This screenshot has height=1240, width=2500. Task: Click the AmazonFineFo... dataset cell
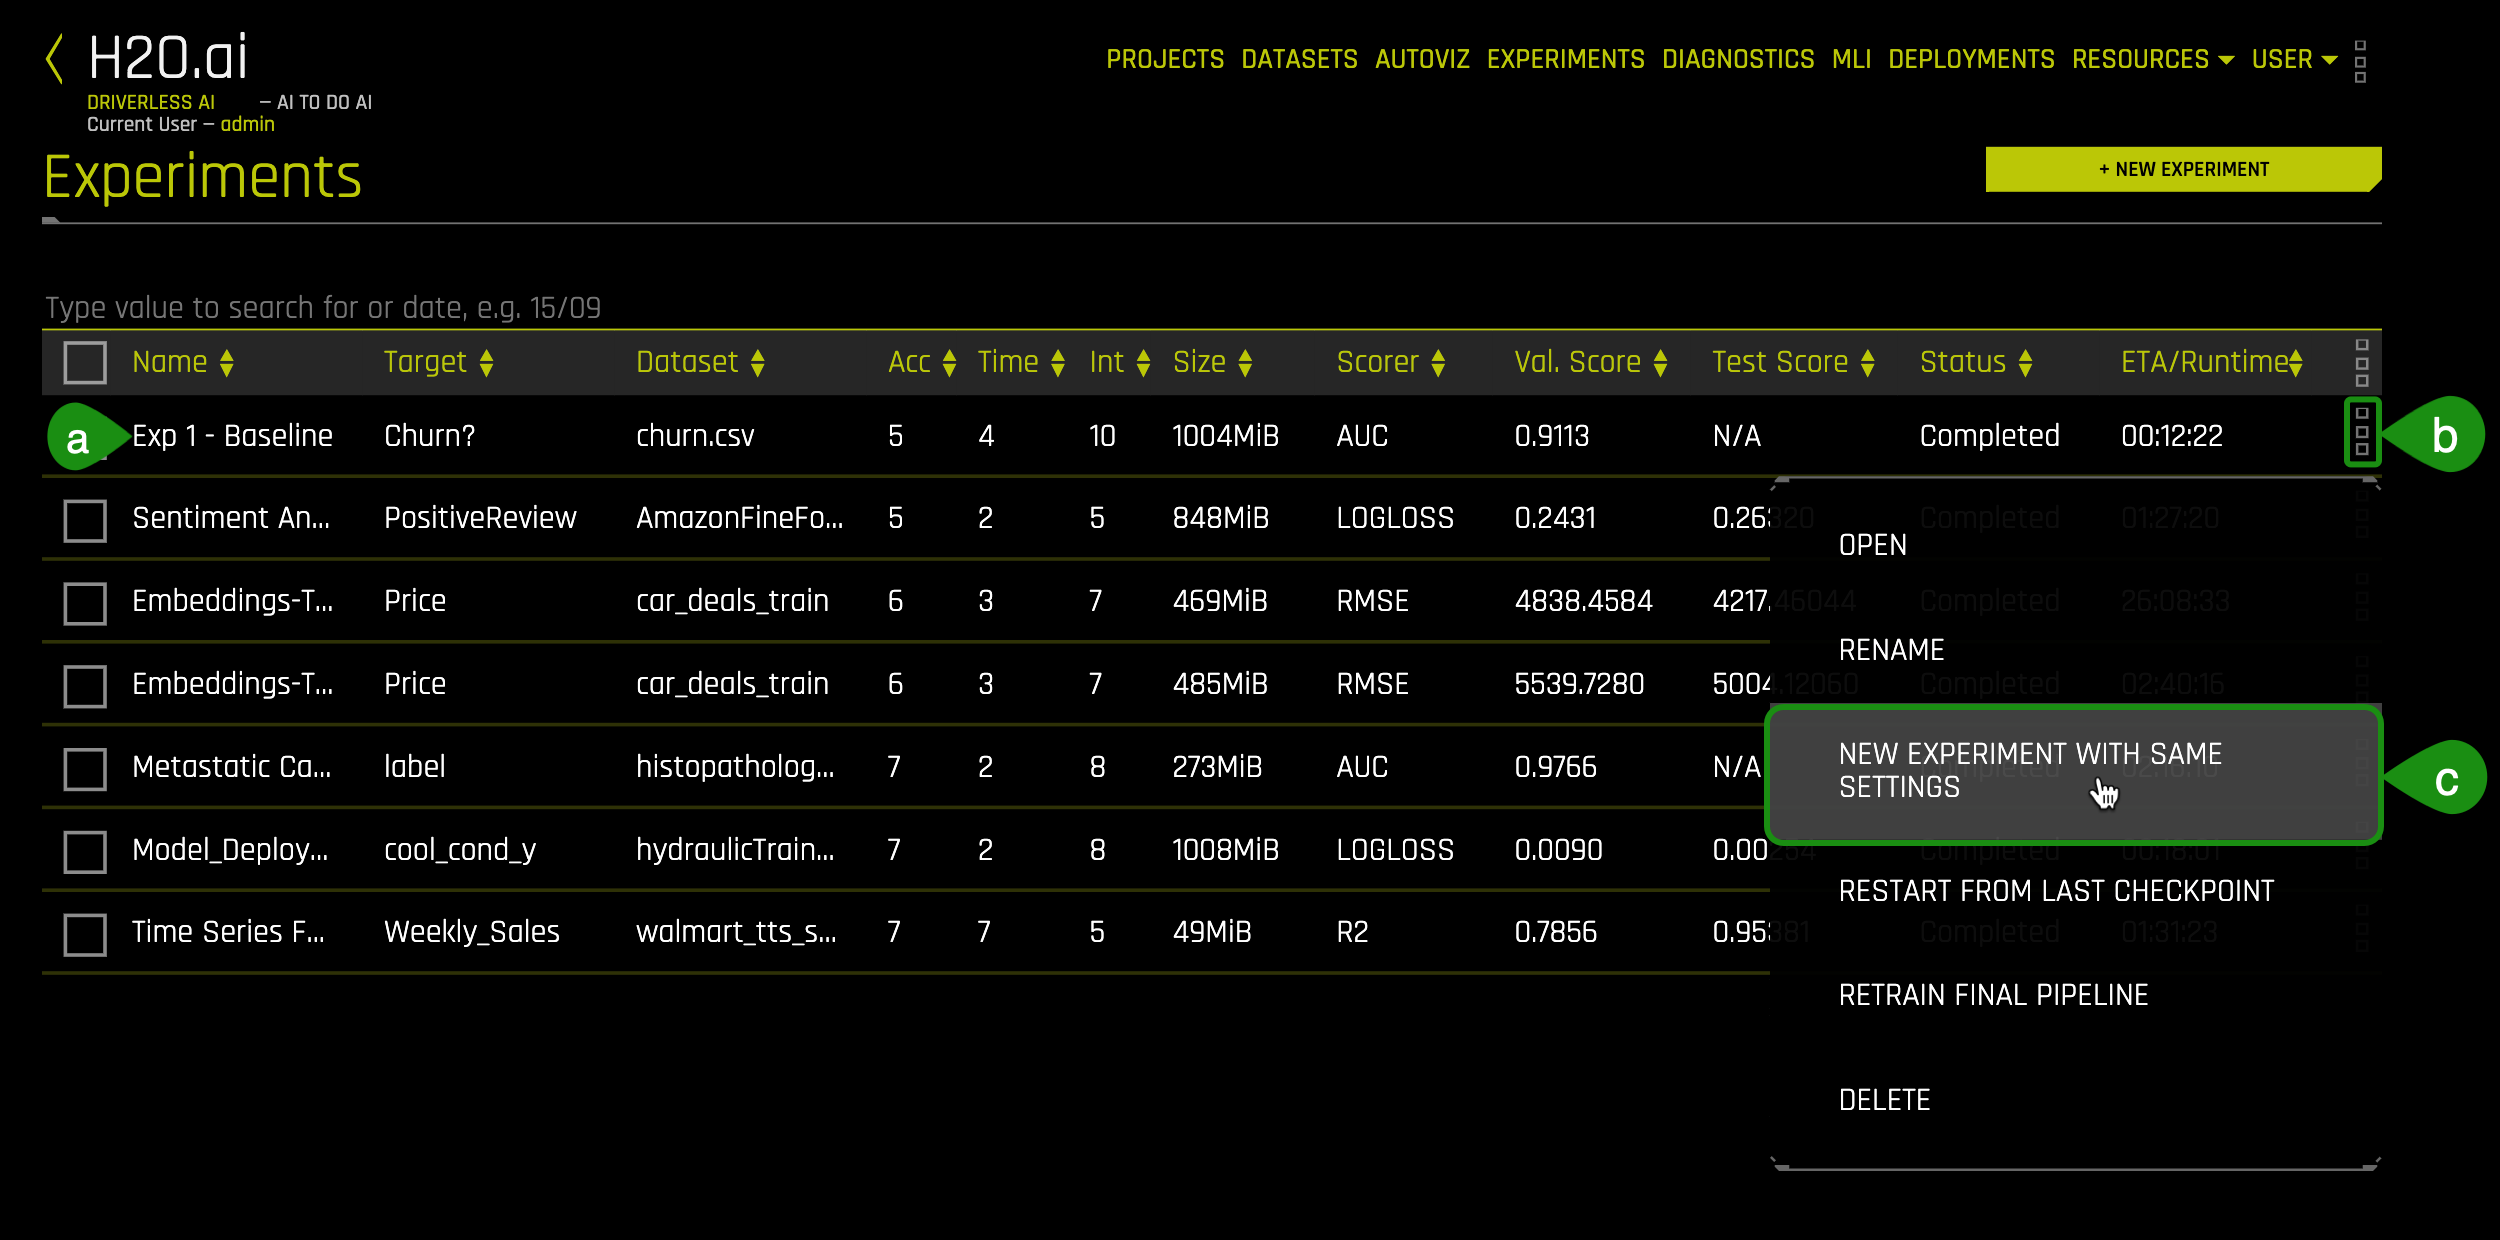[x=740, y=518]
